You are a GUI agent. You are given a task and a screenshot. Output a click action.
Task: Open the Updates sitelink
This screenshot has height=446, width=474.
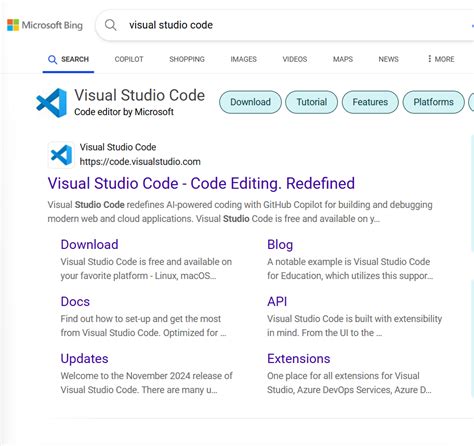[x=84, y=359]
